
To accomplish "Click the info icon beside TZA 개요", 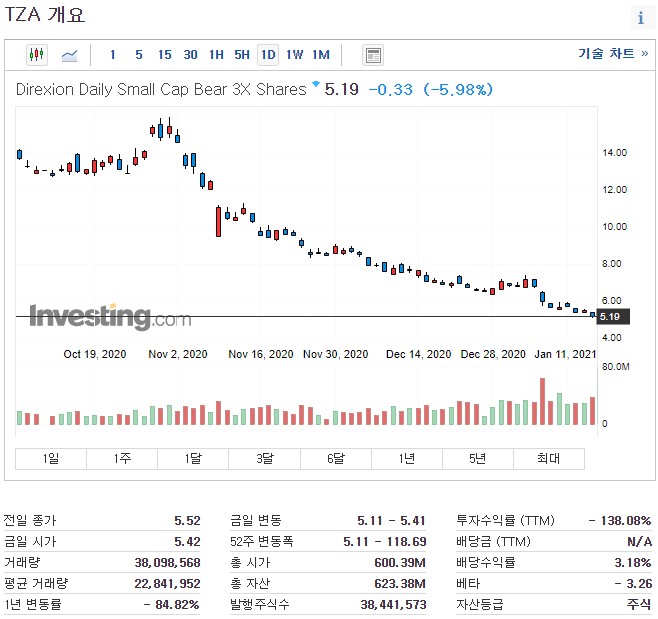I will [641, 18].
